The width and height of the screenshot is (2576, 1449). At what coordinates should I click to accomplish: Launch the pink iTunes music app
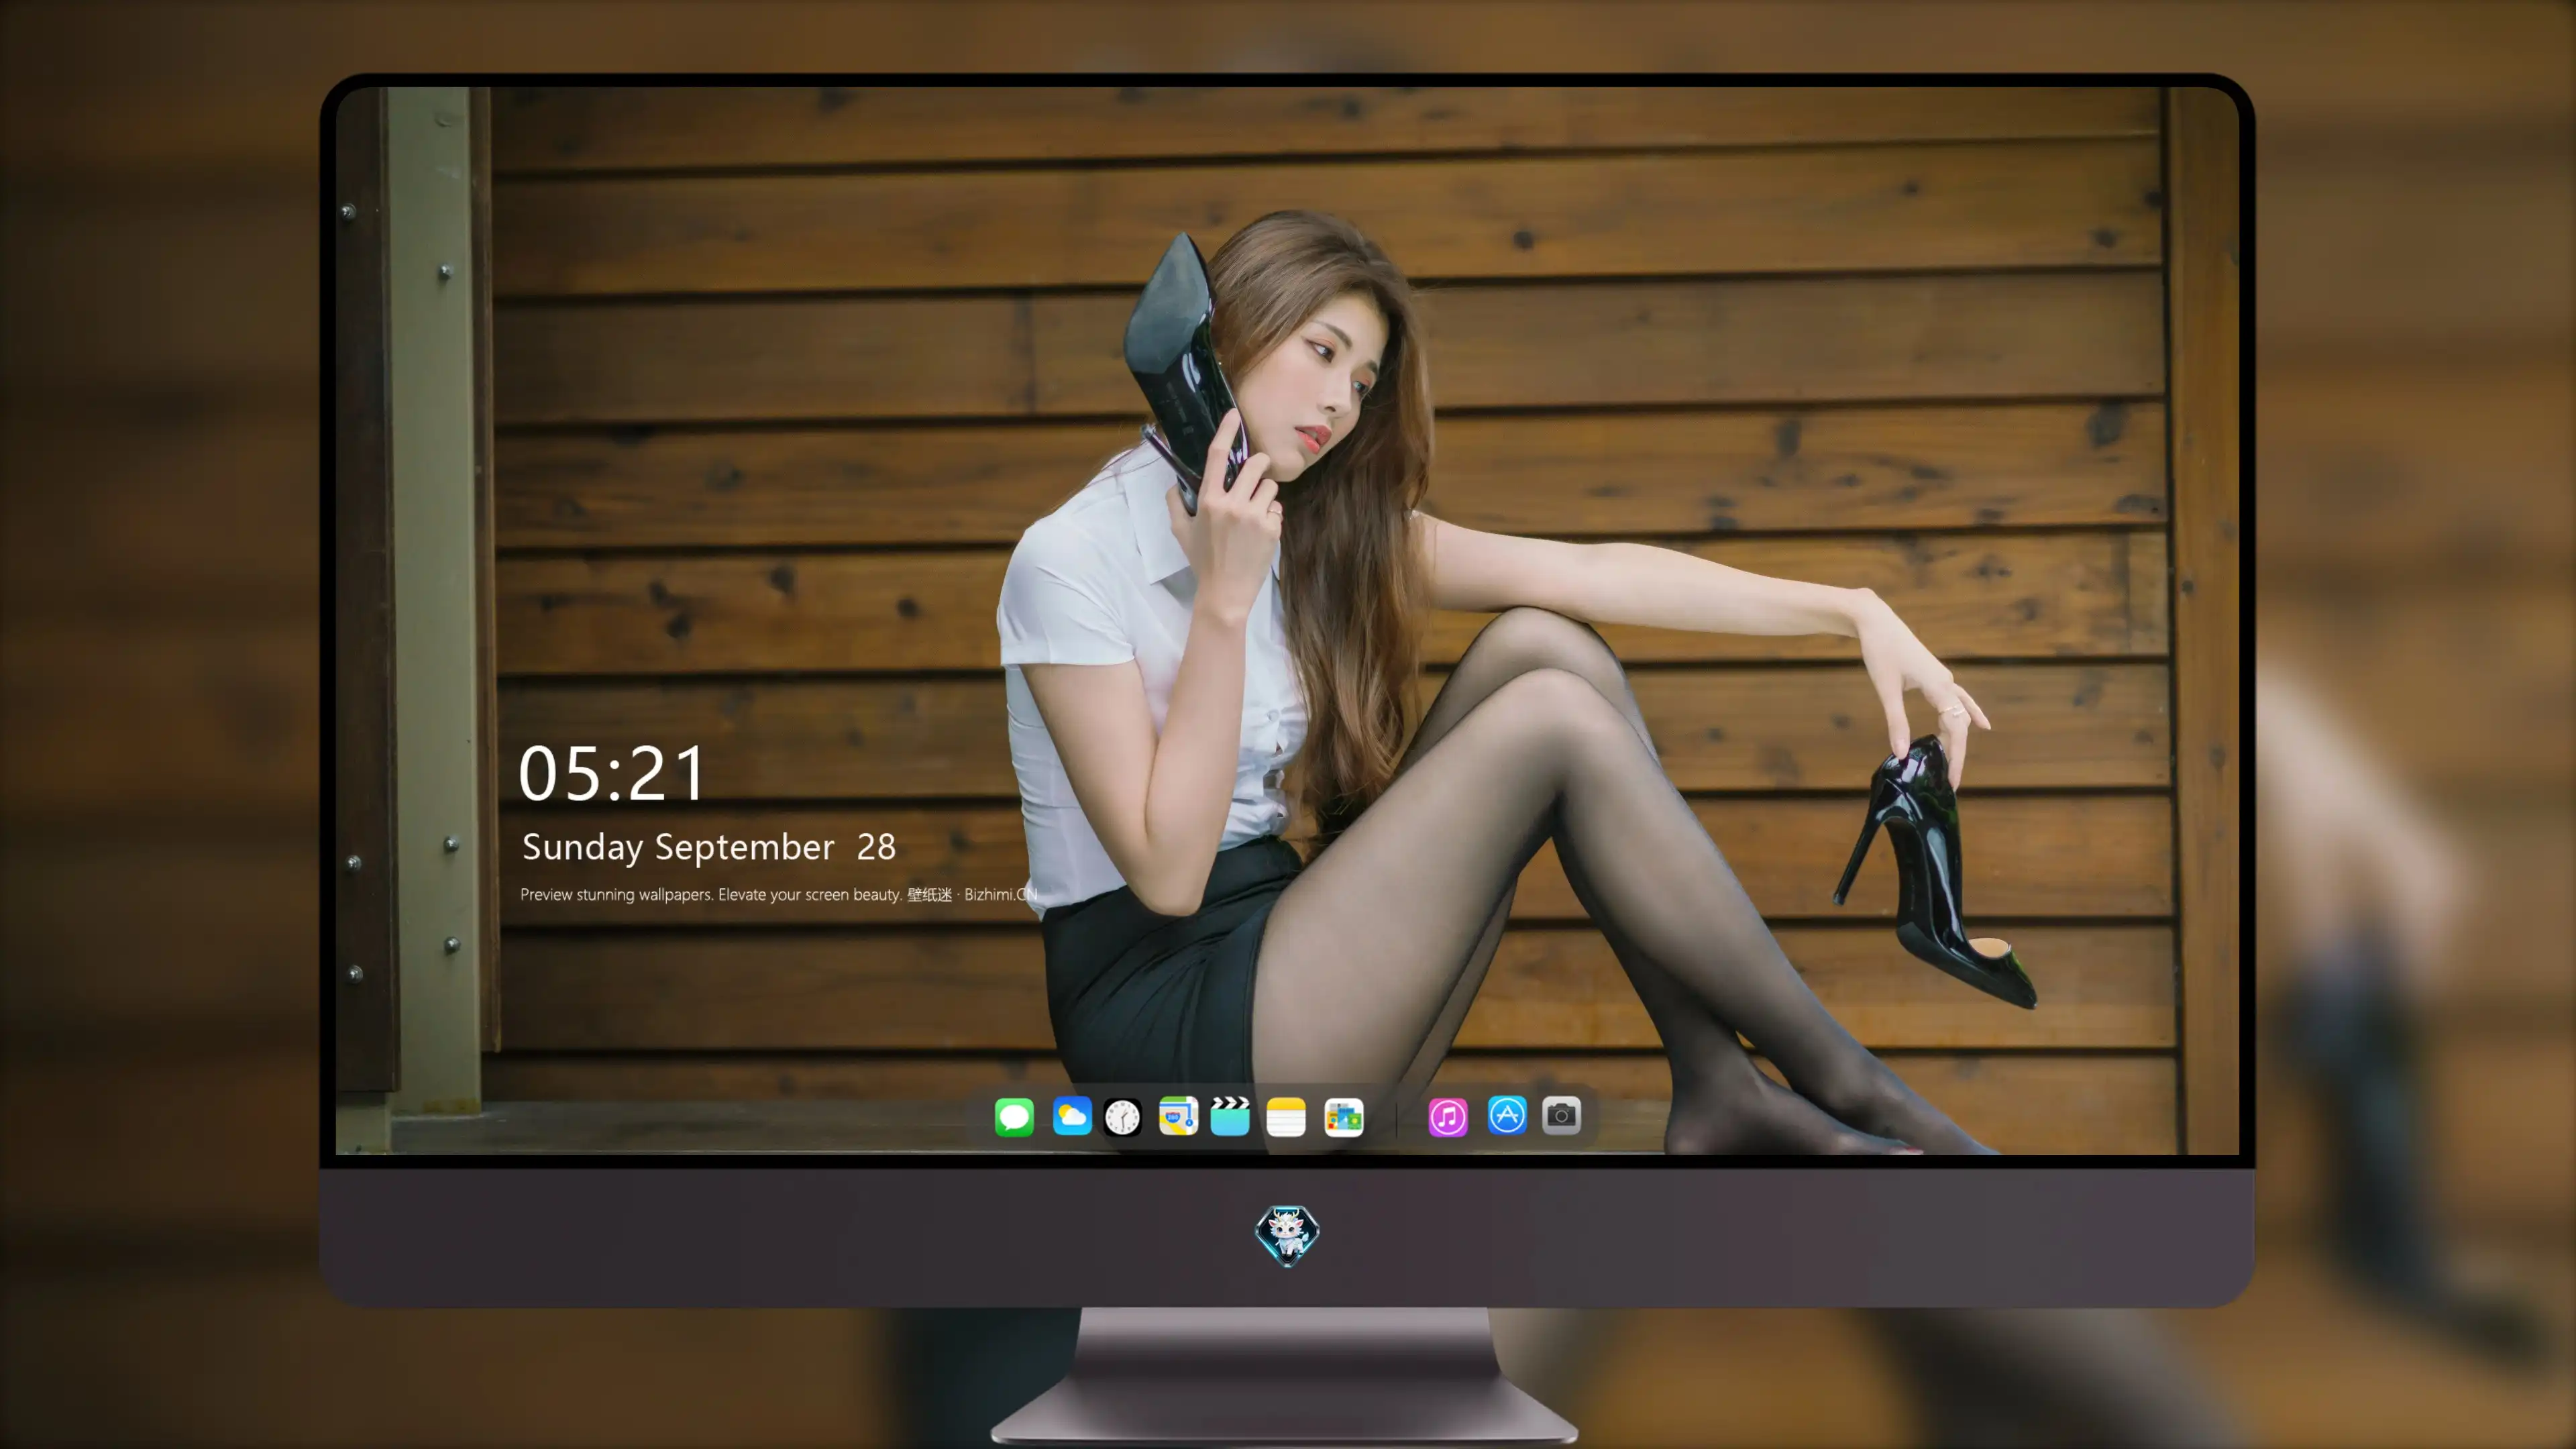click(1448, 1116)
